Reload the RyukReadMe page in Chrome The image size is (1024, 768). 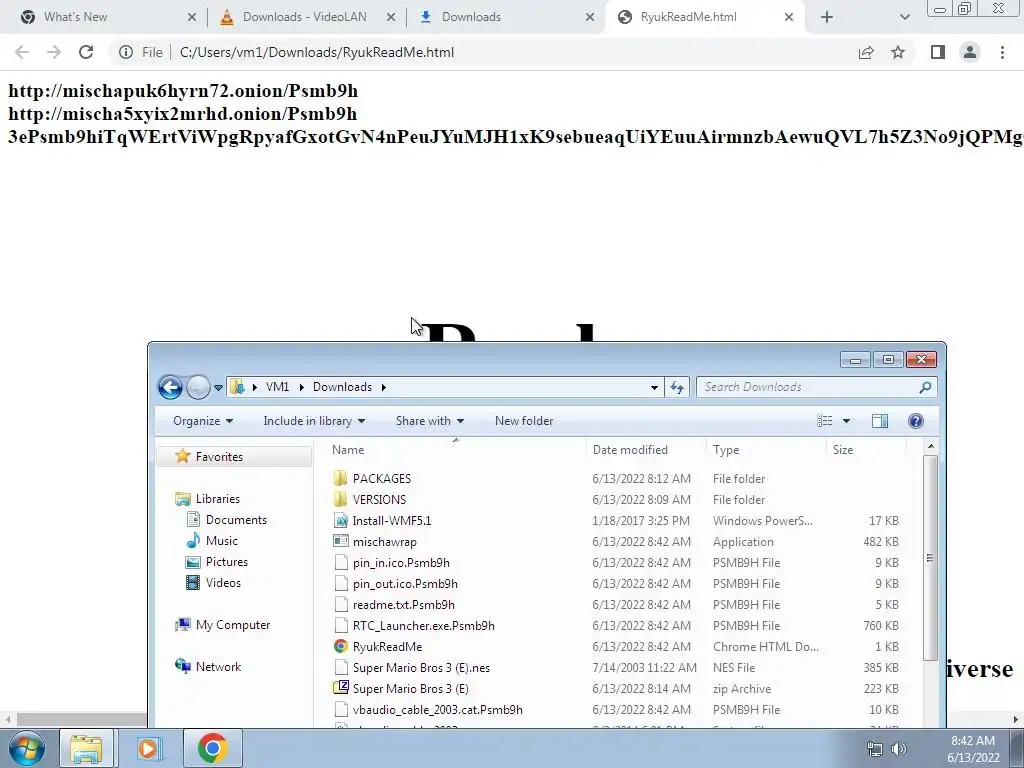click(x=86, y=52)
